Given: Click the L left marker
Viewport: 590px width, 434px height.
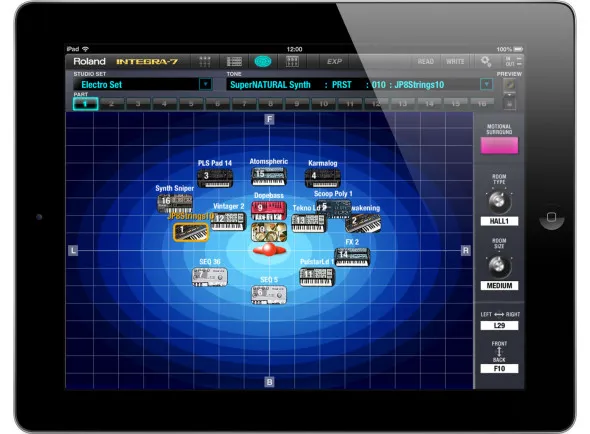Looking at the screenshot, I should [73, 250].
